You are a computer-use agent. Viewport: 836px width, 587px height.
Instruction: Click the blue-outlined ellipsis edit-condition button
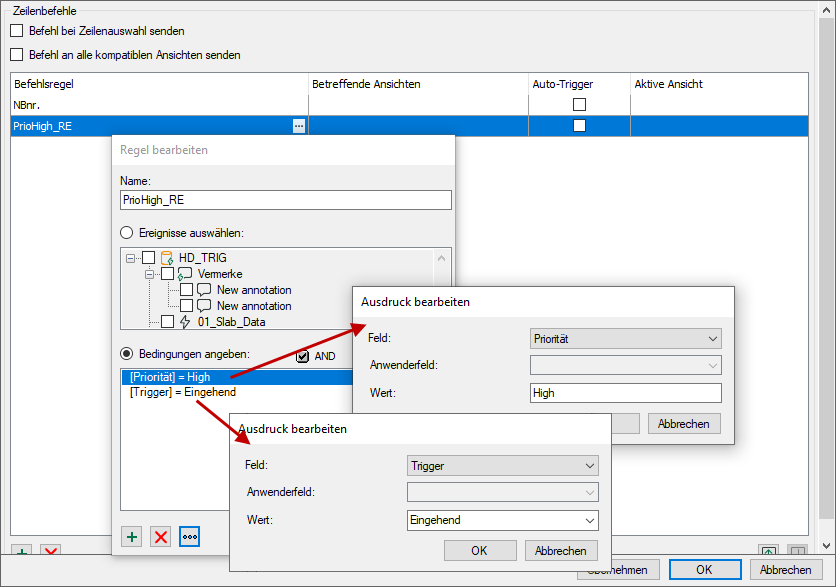[x=190, y=537]
